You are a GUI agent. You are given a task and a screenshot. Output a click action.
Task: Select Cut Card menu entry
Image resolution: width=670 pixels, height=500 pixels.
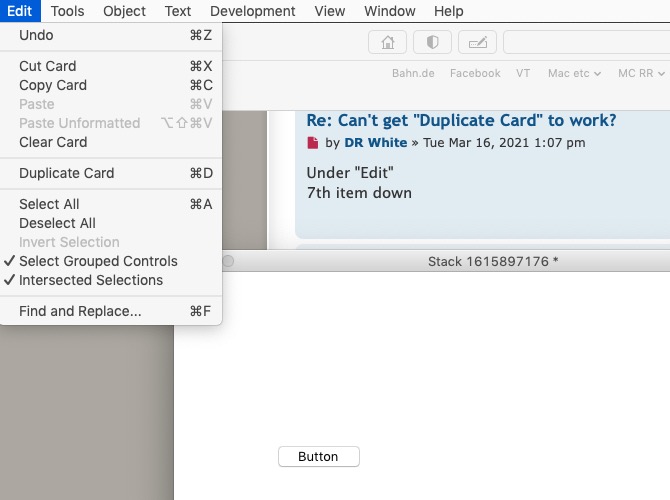coord(48,66)
